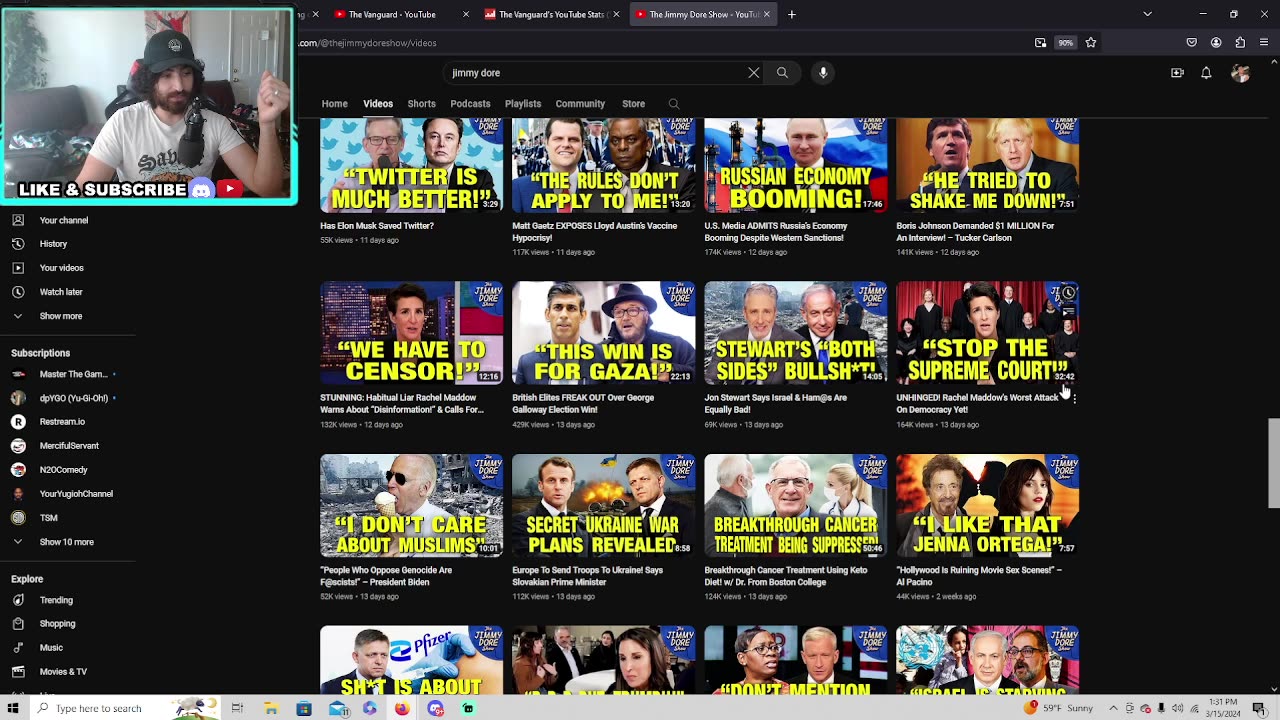This screenshot has width=1280, height=720.
Task: Open Microsoft Store from the taskbar
Action: click(304, 708)
